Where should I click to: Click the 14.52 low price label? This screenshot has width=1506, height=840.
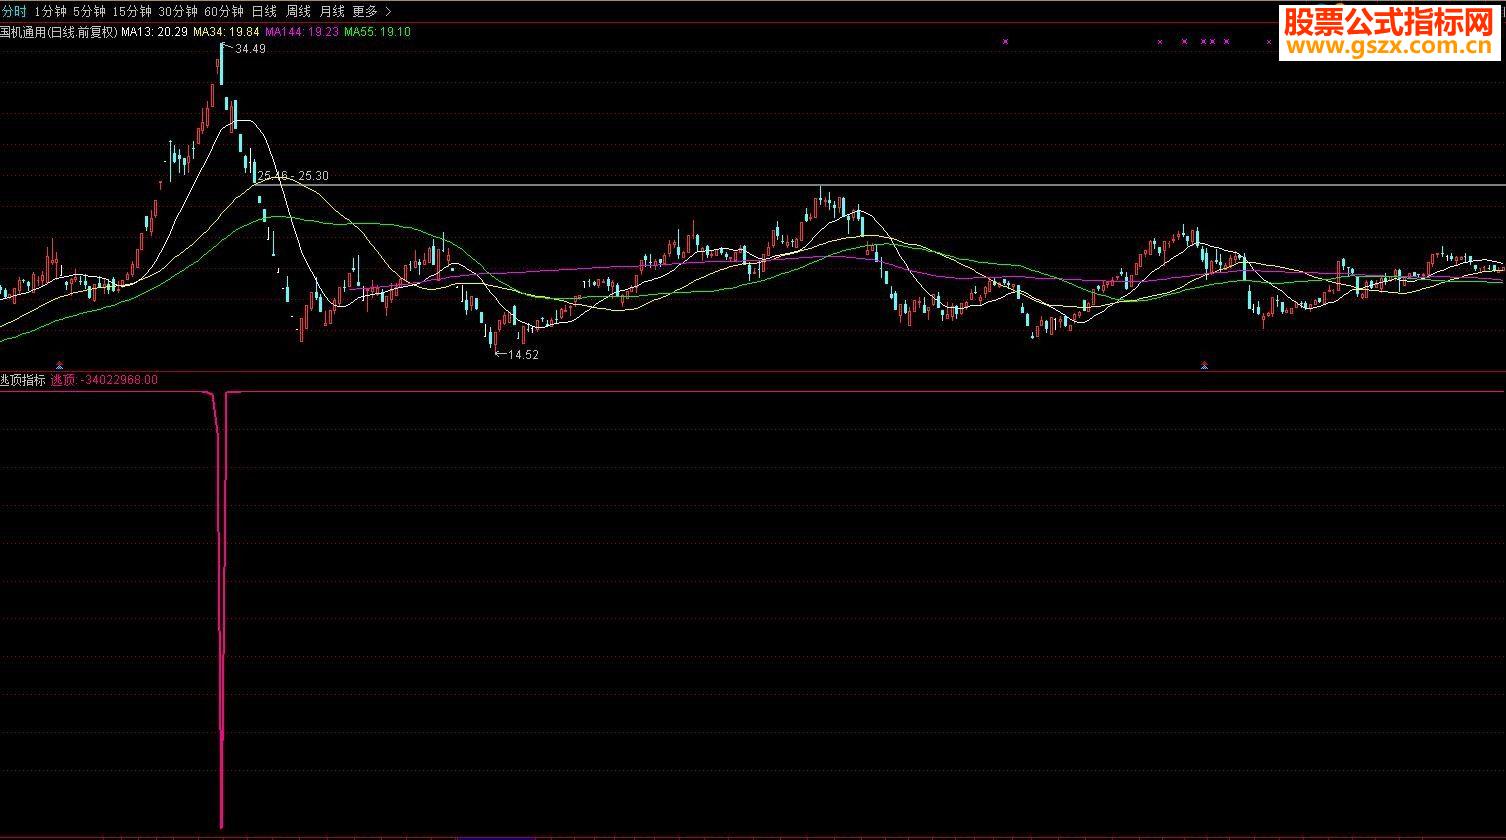[x=523, y=355]
